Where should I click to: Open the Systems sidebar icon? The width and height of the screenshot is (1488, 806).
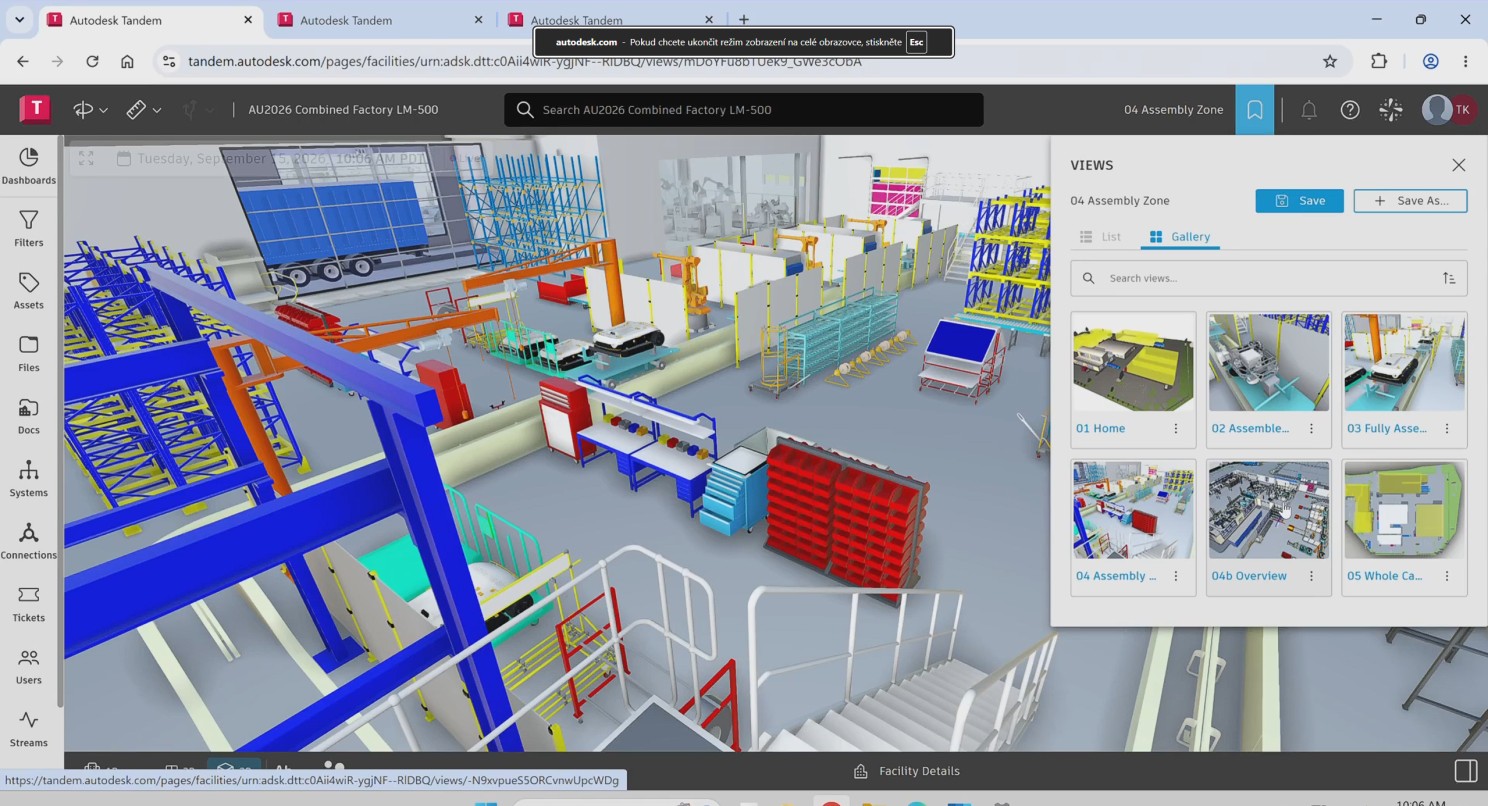pos(28,478)
